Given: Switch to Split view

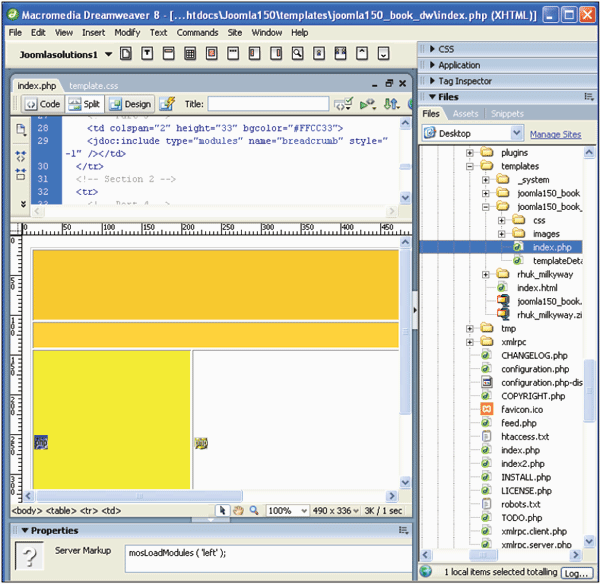Looking at the screenshot, I should (x=84, y=104).
